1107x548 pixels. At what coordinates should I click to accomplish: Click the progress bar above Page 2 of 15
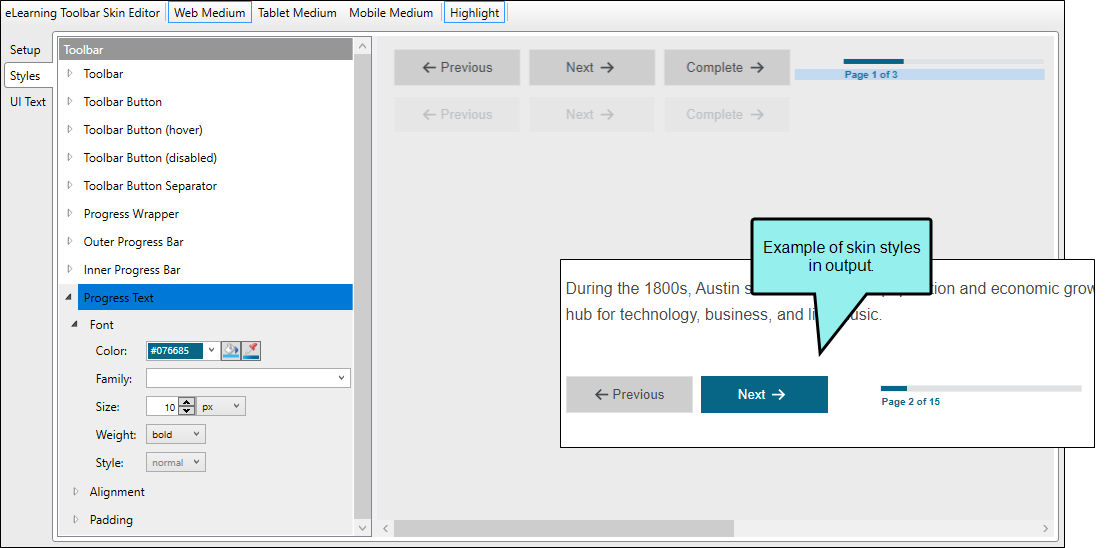pos(981,388)
